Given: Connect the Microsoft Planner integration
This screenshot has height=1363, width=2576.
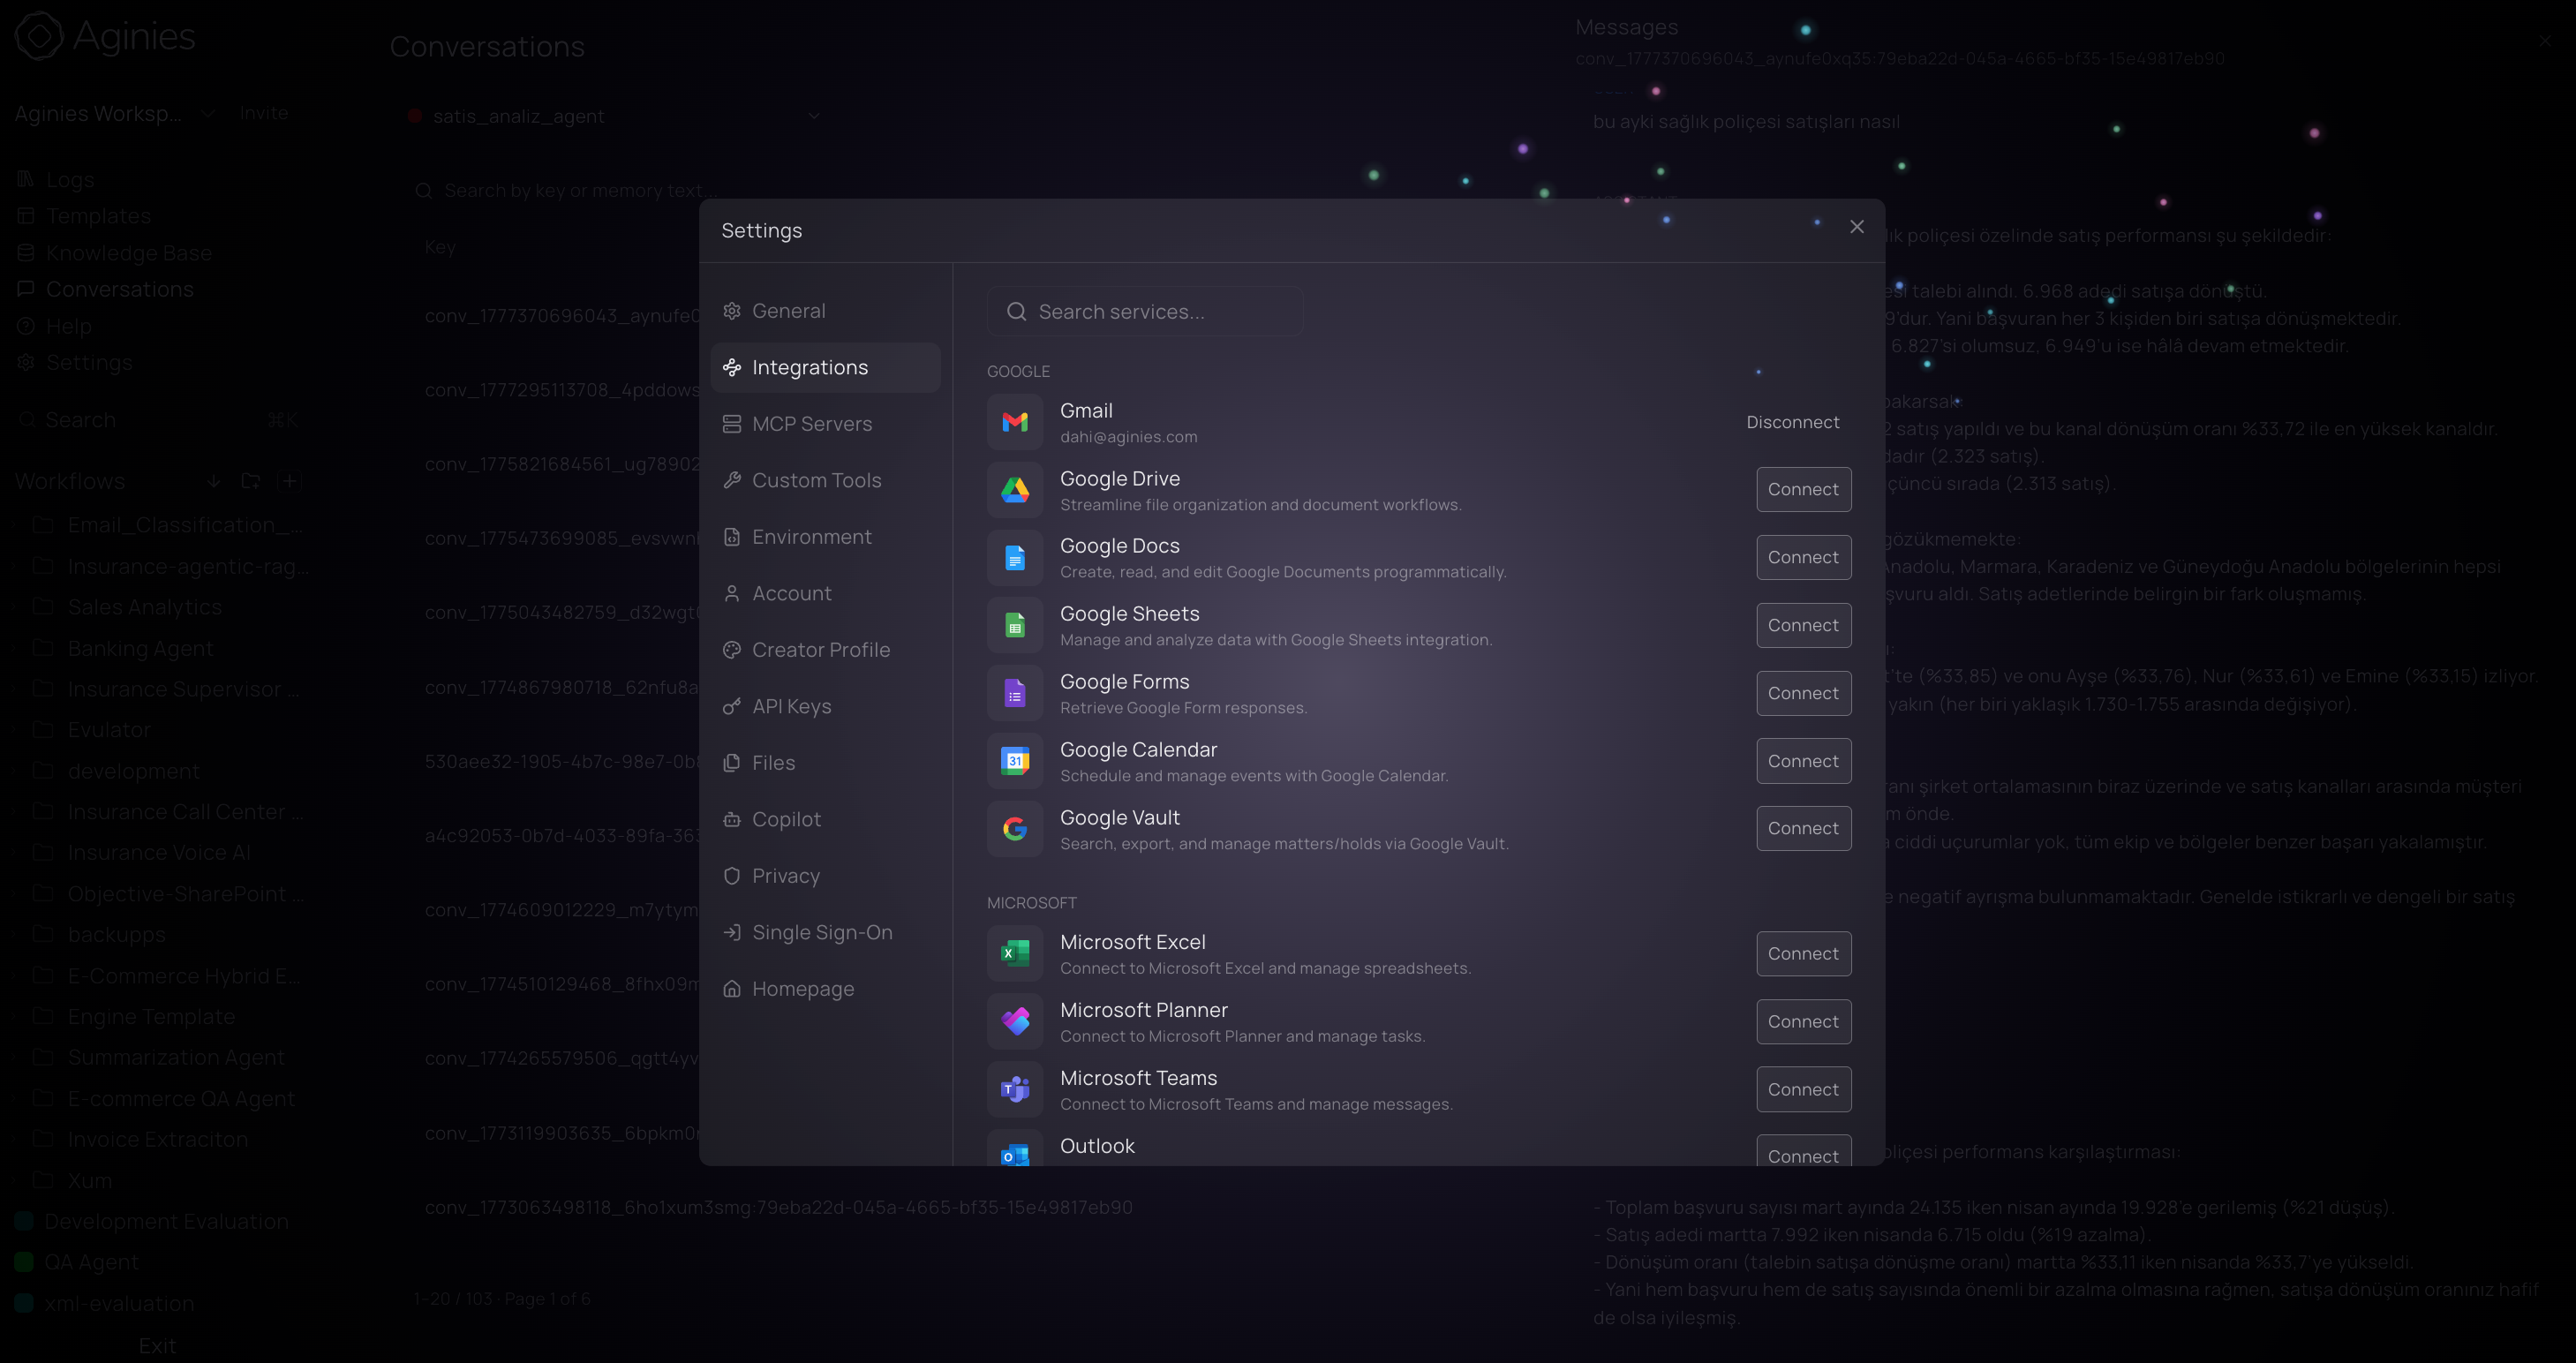Looking at the screenshot, I should (1803, 1022).
